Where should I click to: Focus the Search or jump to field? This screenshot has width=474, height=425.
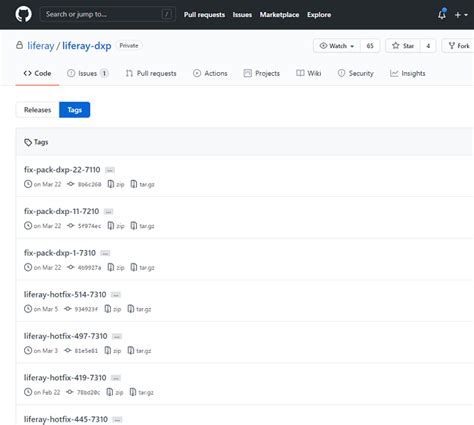click(x=108, y=14)
